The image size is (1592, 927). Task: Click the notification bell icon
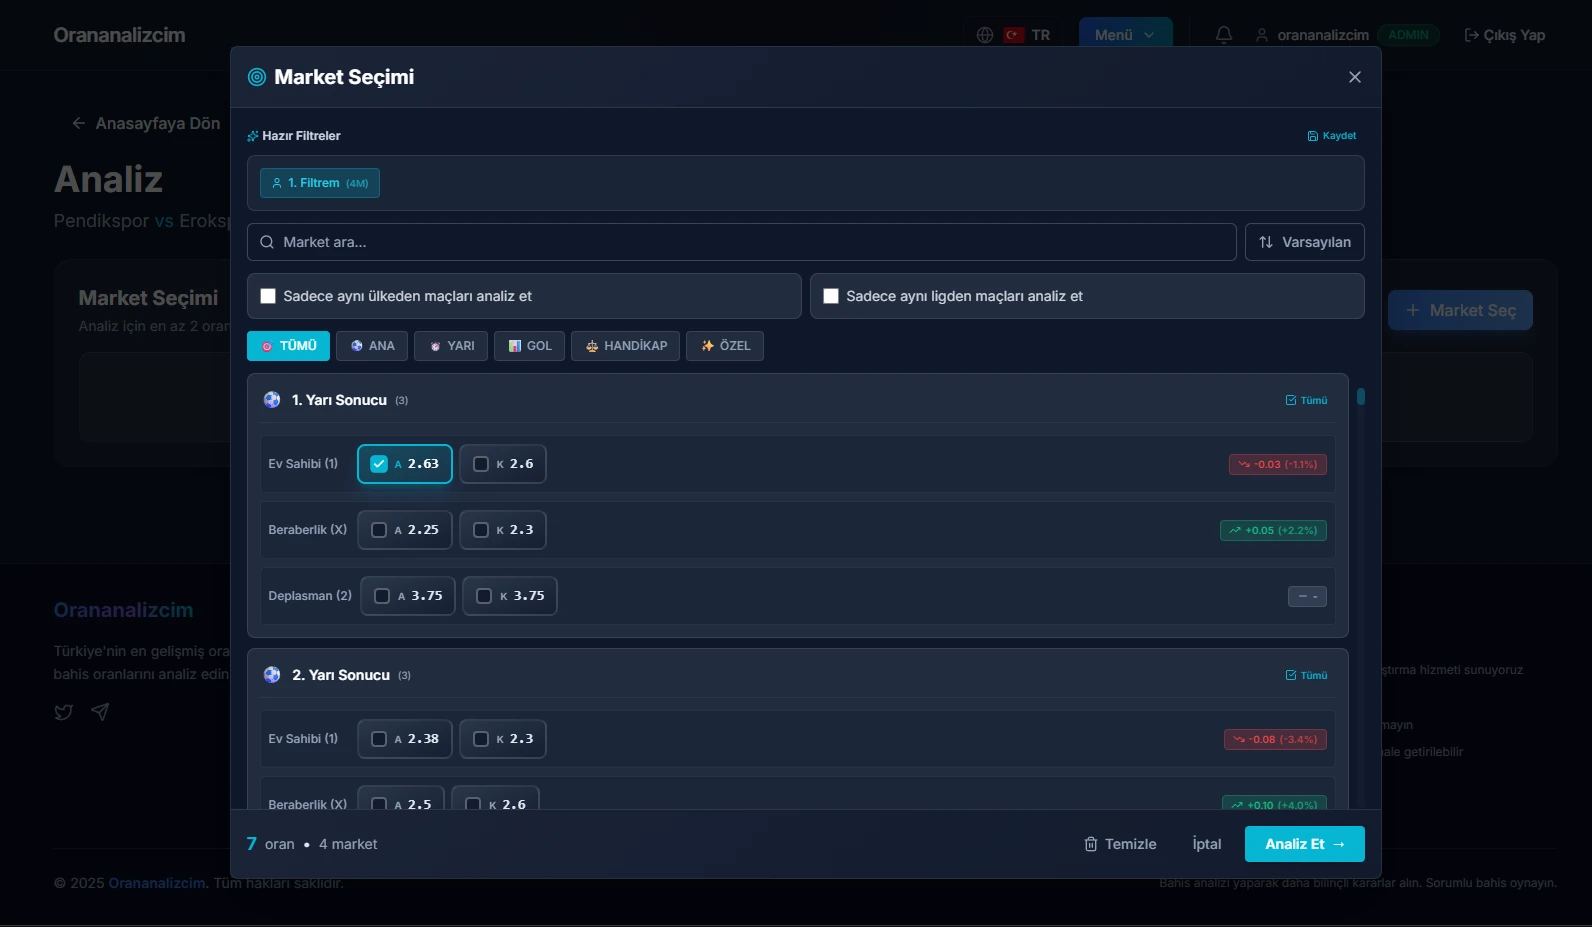pyautogui.click(x=1223, y=35)
